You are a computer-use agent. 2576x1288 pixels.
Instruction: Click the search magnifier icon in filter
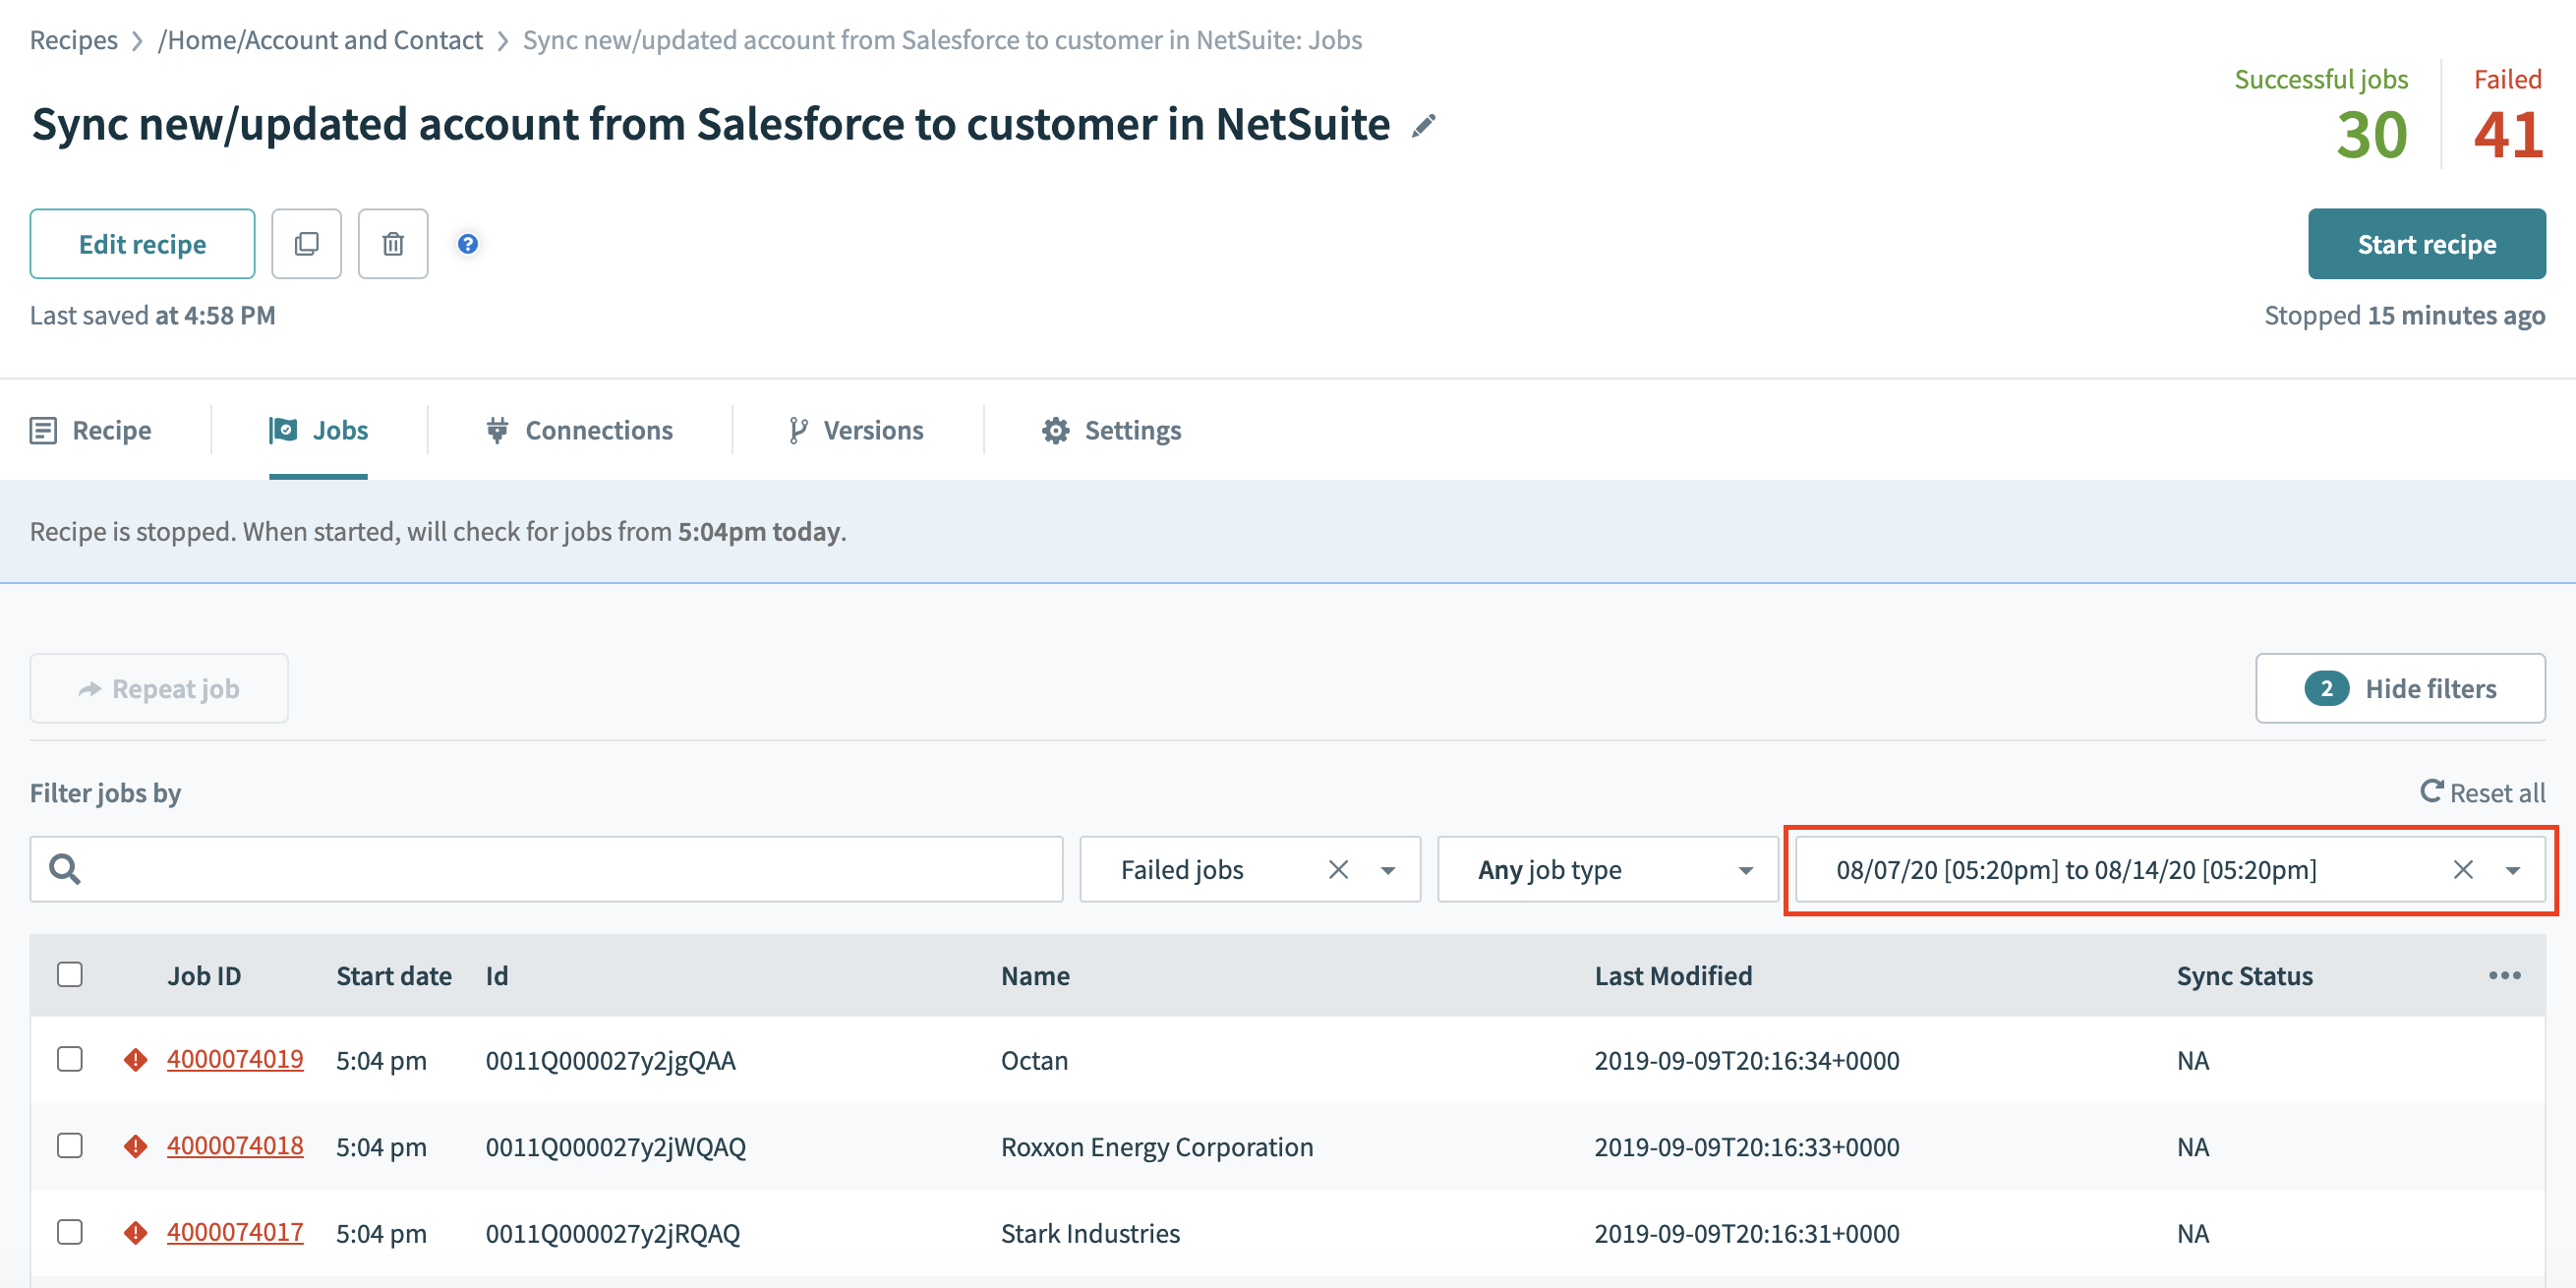pyautogui.click(x=65, y=869)
